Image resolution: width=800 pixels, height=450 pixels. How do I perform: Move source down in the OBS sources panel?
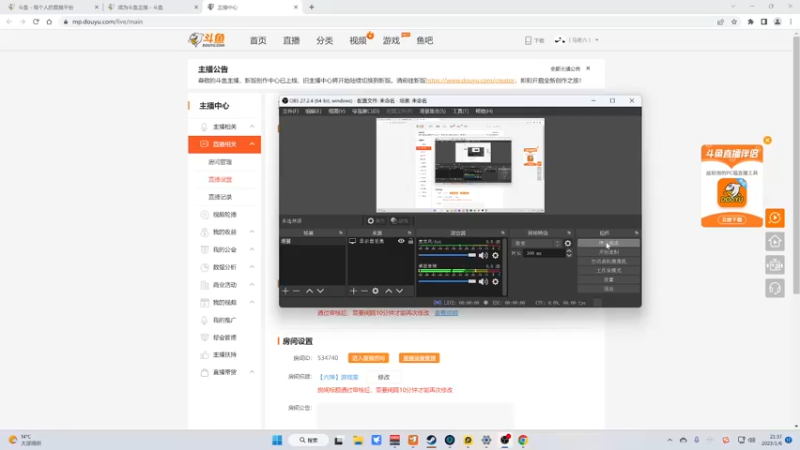coord(399,291)
